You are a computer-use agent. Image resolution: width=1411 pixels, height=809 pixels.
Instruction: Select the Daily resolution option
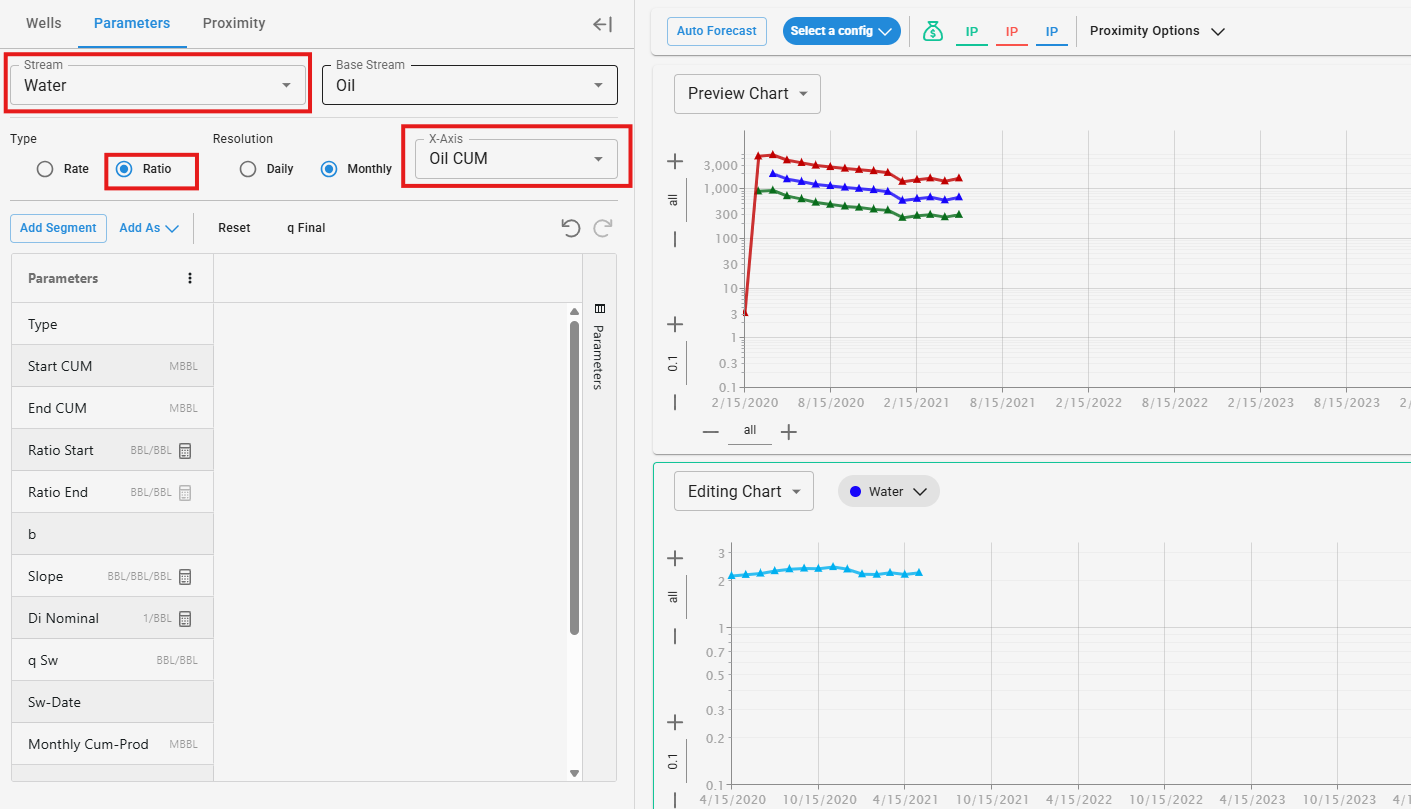(249, 169)
